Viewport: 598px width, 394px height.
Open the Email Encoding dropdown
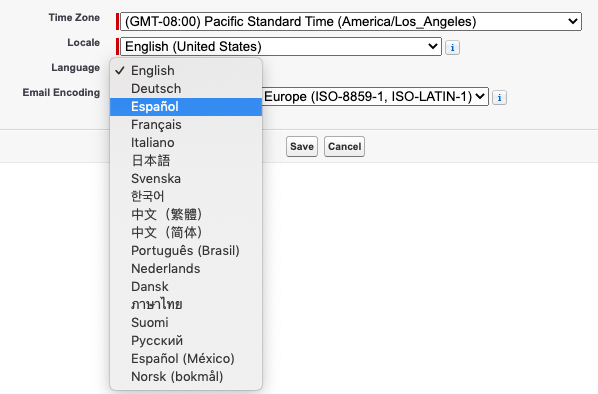(x=375, y=96)
